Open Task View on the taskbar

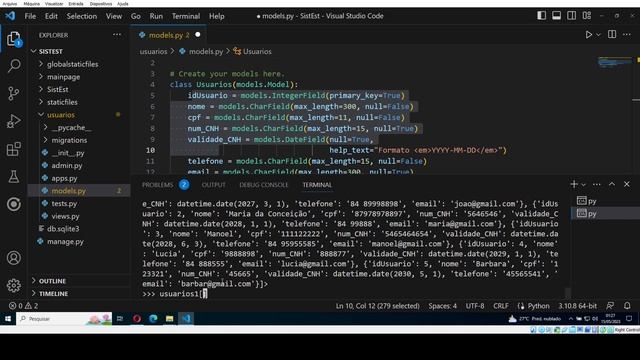120,319
